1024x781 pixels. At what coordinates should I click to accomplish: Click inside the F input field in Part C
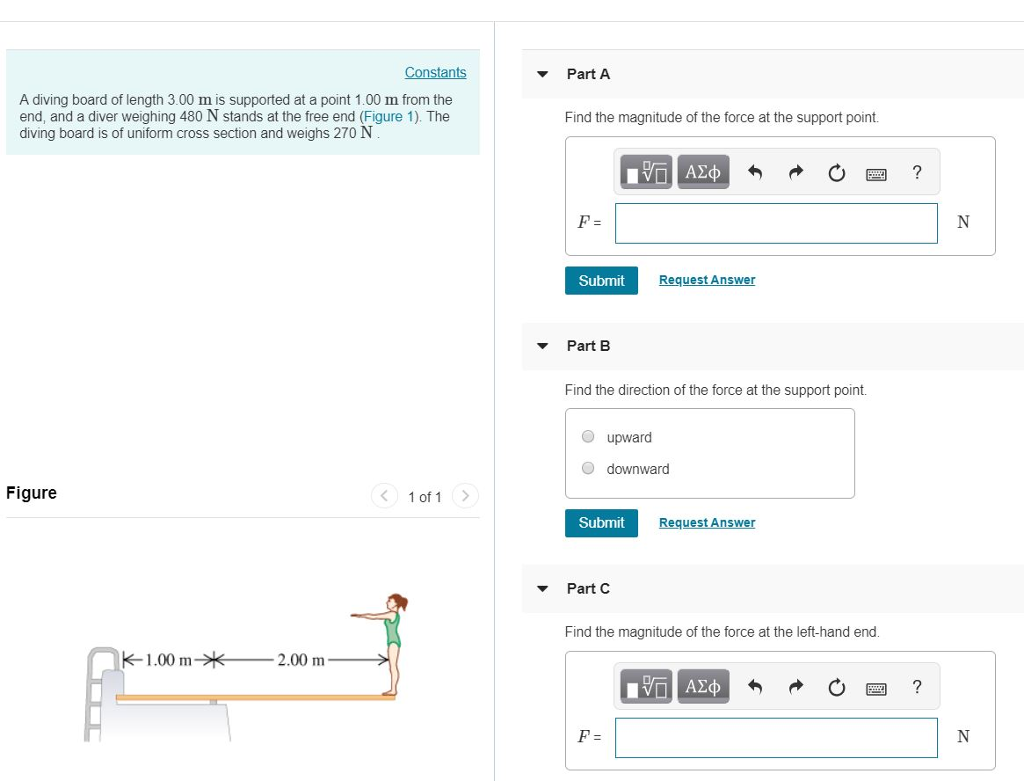(x=776, y=736)
